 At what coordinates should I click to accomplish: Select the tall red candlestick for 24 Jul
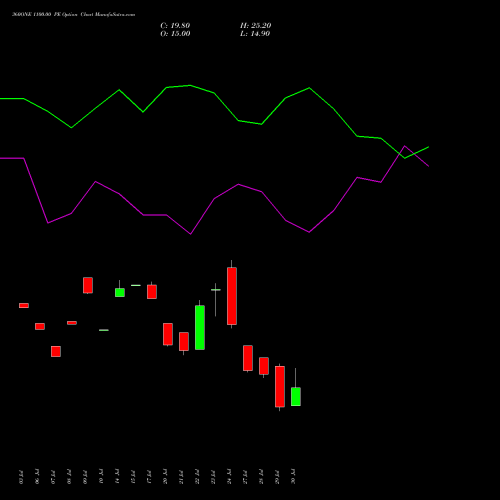(232, 296)
